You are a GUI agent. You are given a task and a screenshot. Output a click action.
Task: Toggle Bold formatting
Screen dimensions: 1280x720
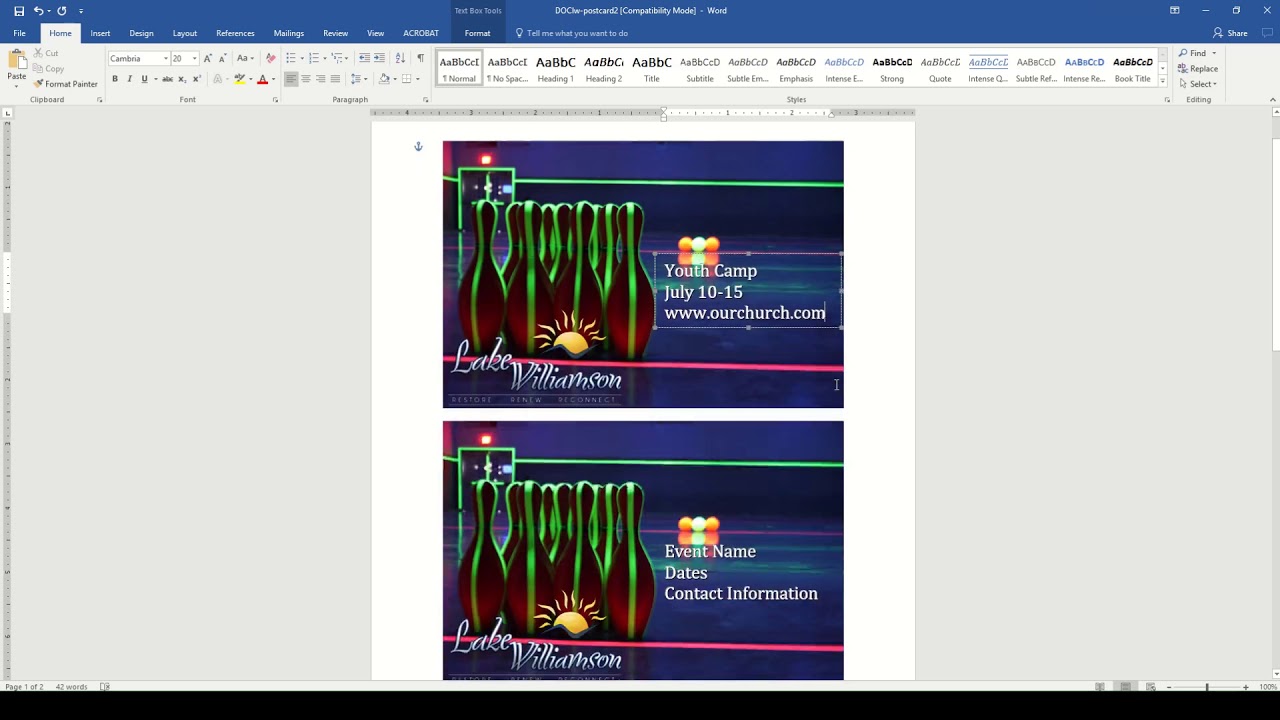(115, 79)
